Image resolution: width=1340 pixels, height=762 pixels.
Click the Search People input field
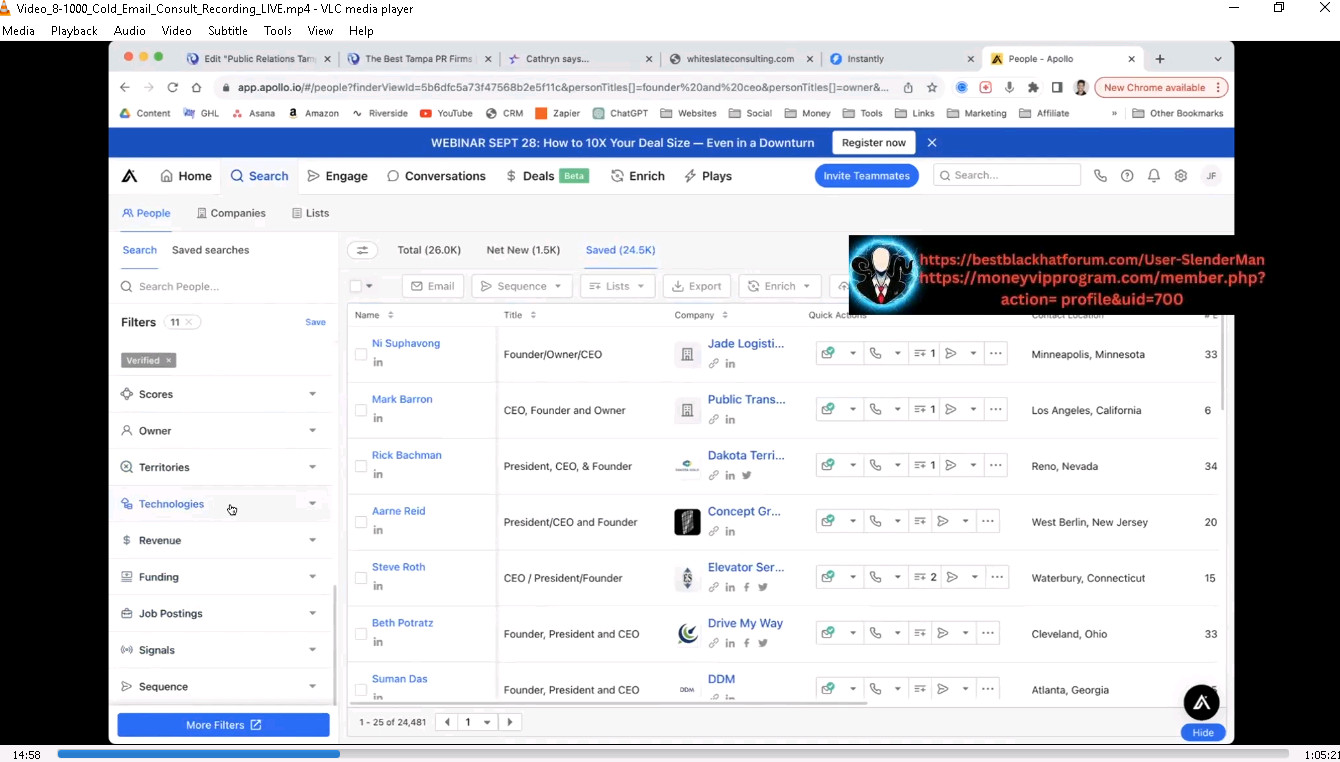point(223,286)
